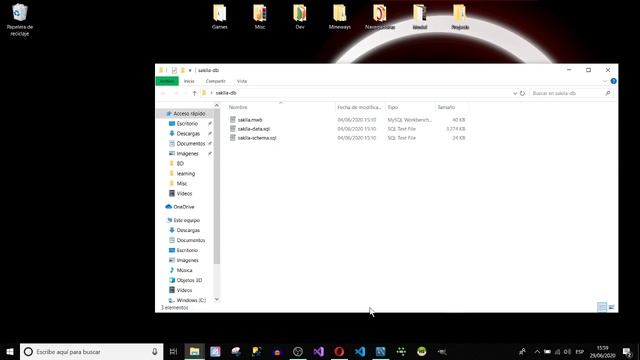This screenshot has width=640, height=360.
Task: Open Explorer help with the question mark icon
Action: (x=613, y=81)
